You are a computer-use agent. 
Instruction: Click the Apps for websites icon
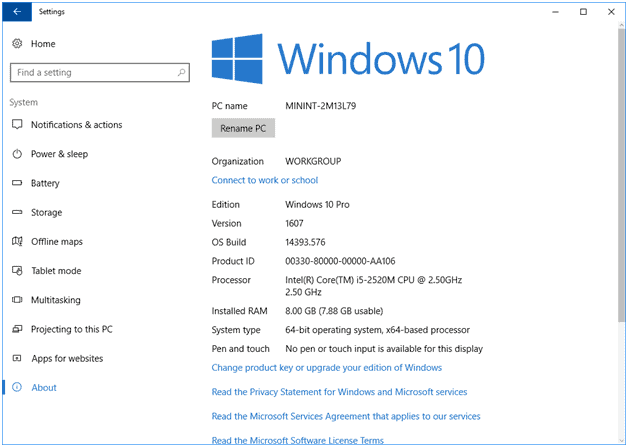[x=17, y=358]
